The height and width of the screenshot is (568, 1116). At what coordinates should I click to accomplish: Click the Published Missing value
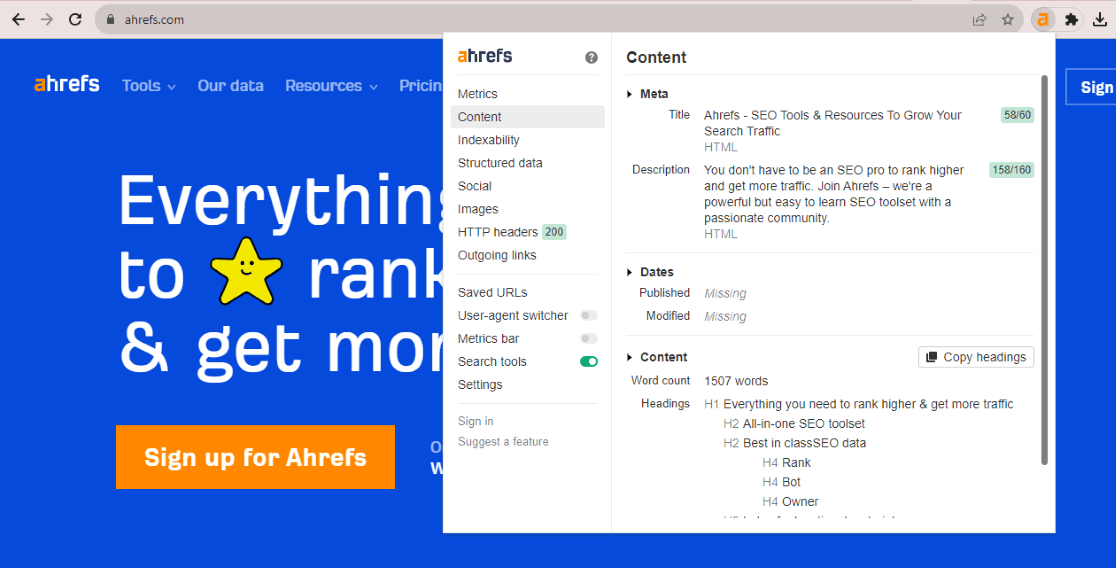725,293
